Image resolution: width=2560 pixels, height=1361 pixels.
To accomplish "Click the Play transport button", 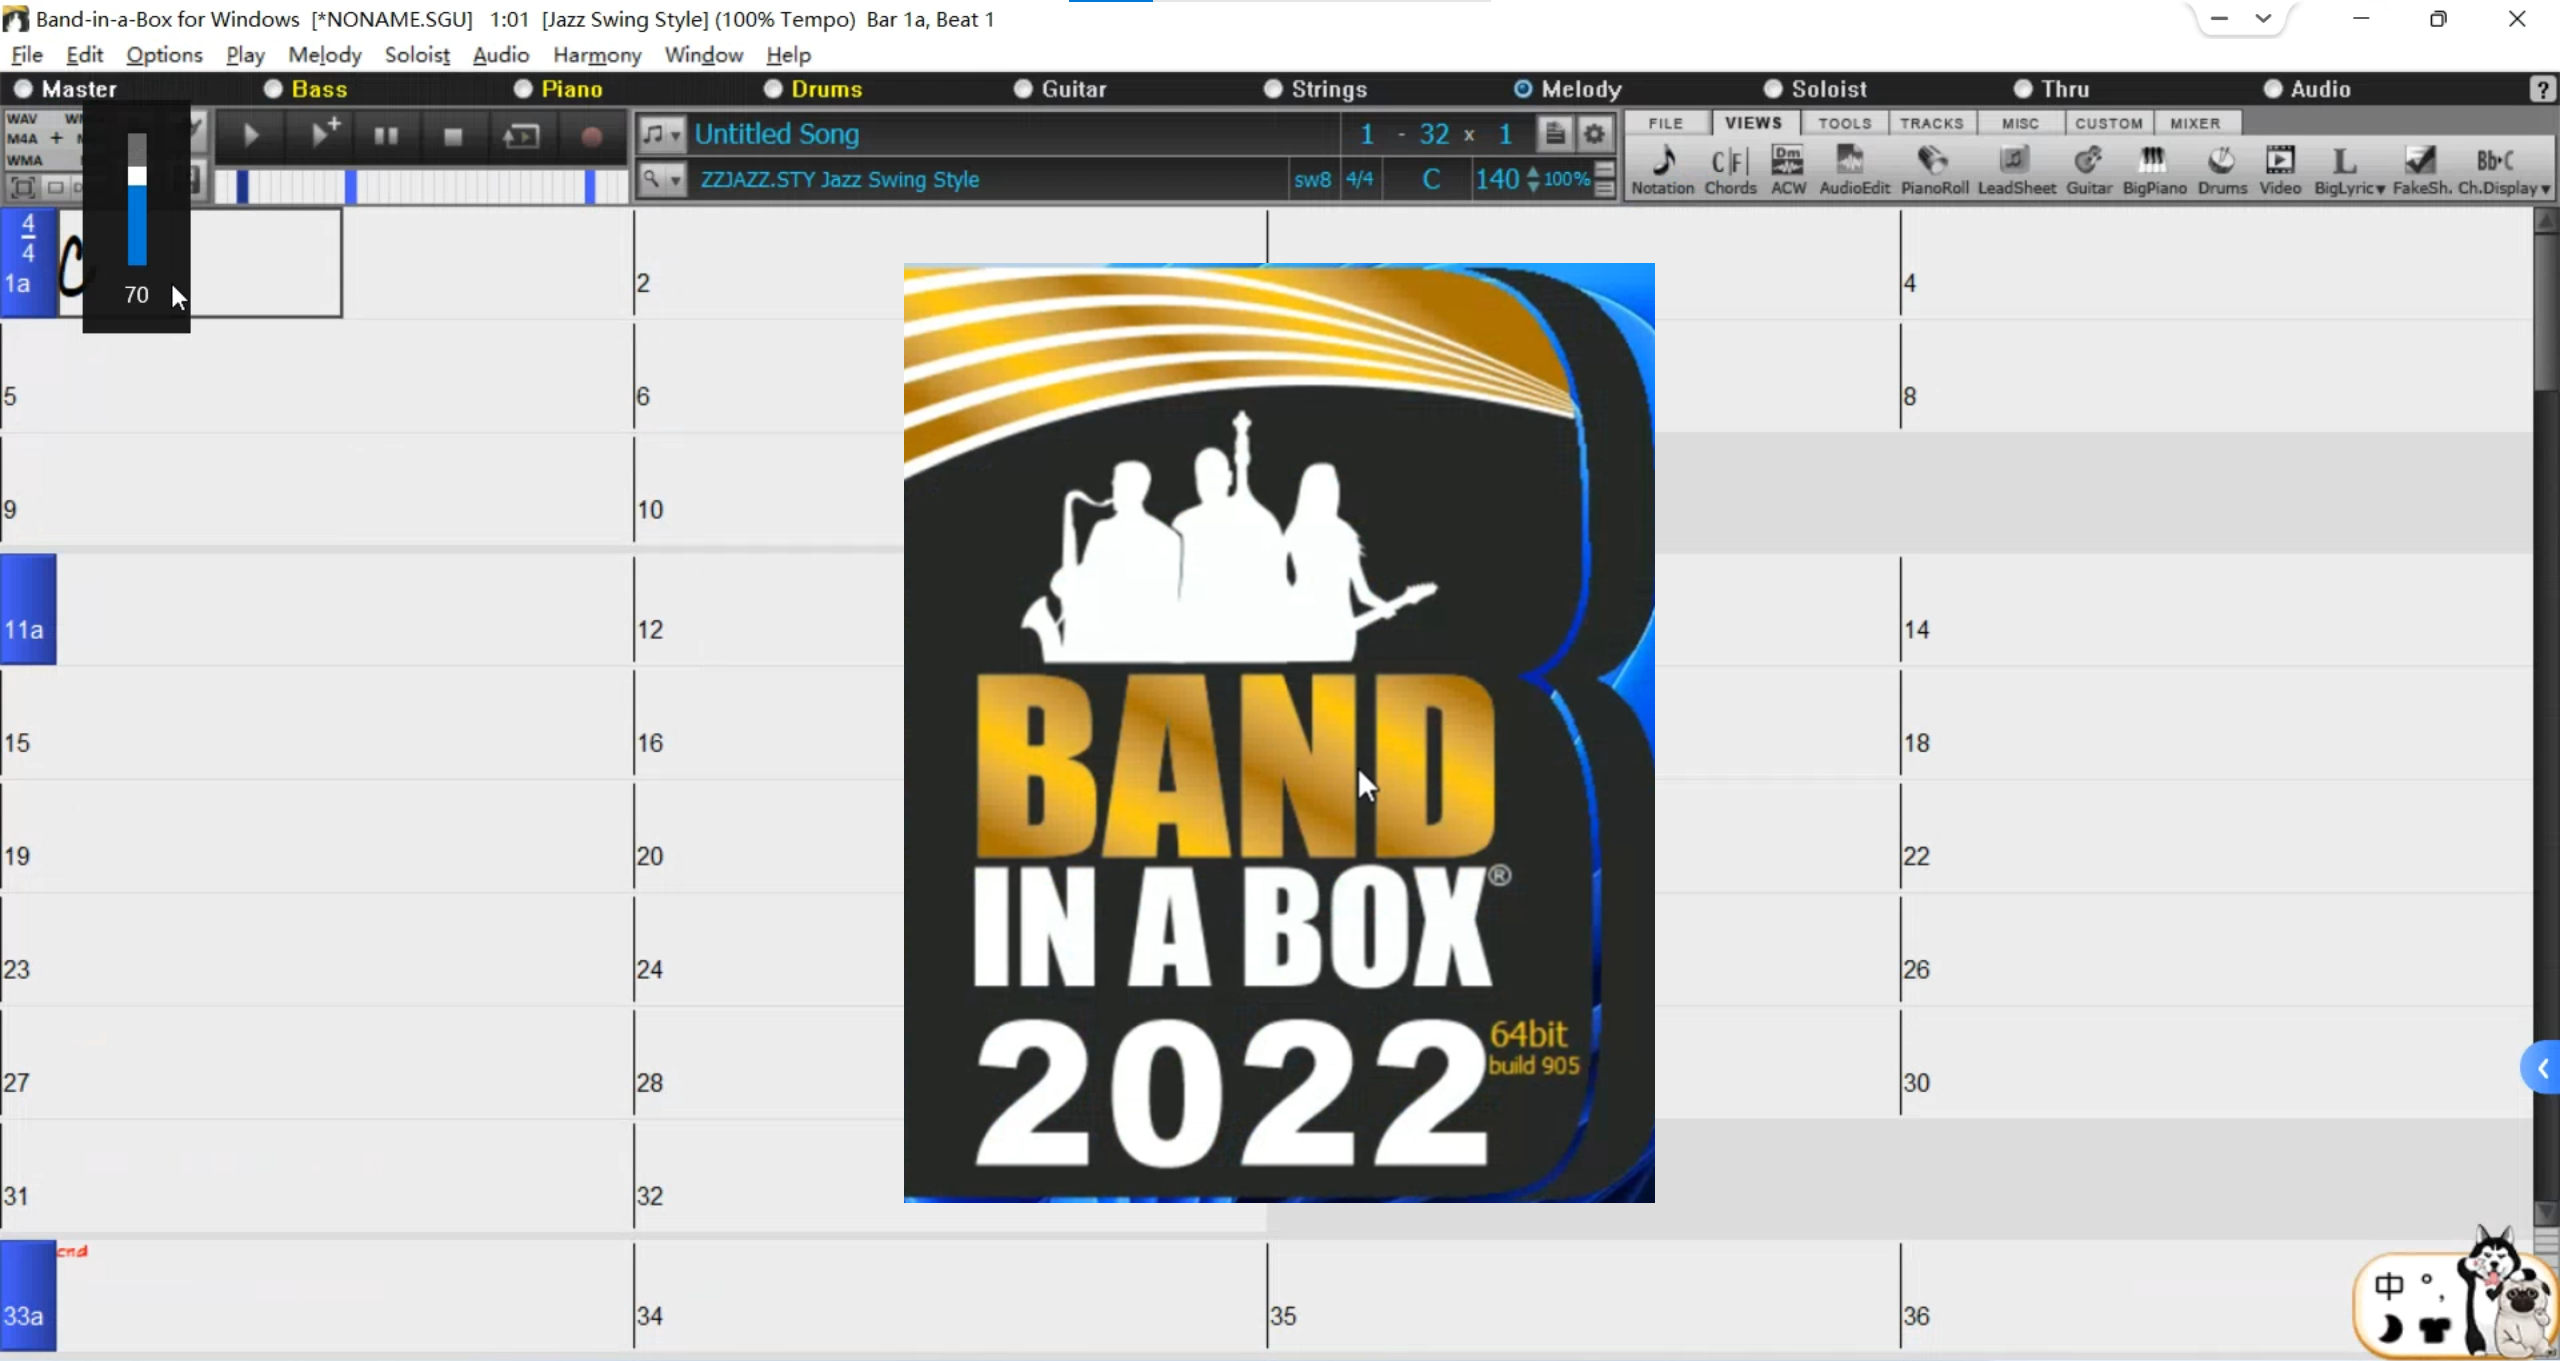I will pos(250,135).
